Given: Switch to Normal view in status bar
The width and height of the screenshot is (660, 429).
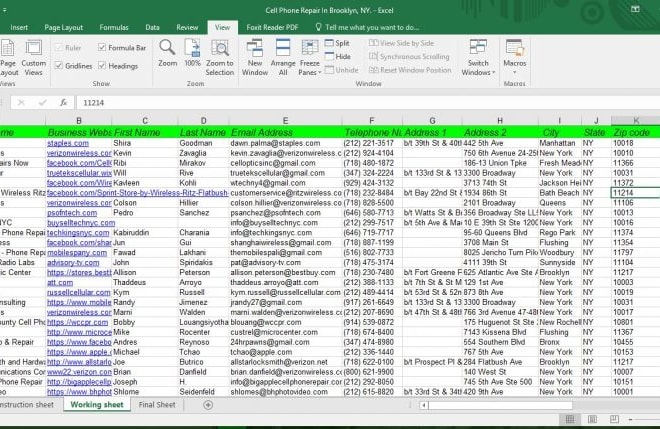Looking at the screenshot, I should click(x=570, y=419).
